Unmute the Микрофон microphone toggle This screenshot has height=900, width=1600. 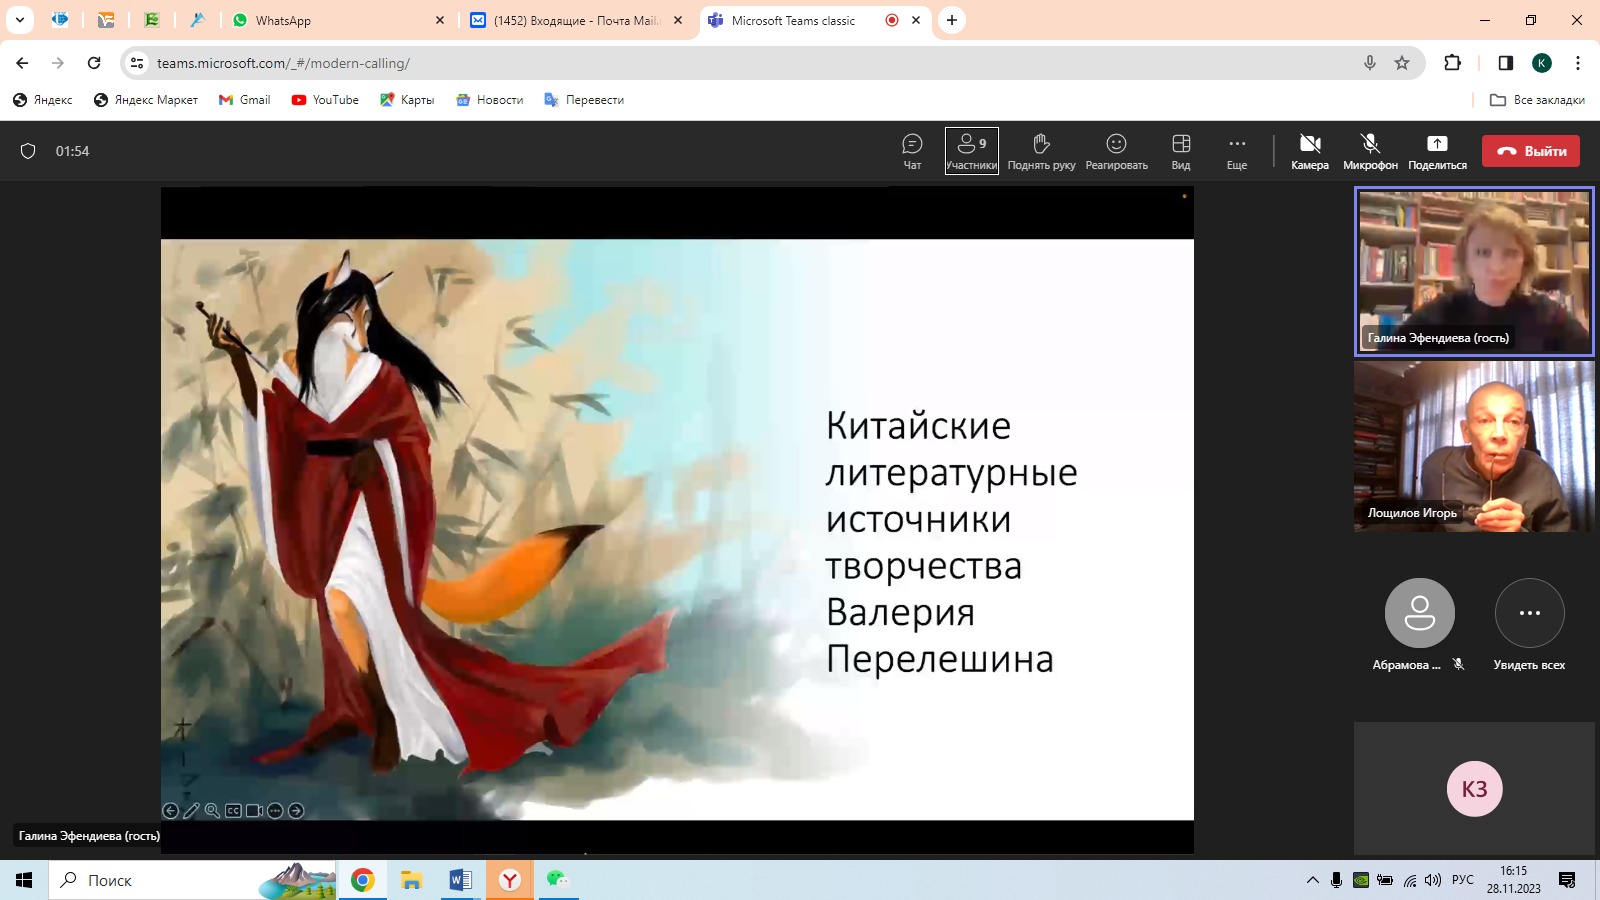point(1370,151)
